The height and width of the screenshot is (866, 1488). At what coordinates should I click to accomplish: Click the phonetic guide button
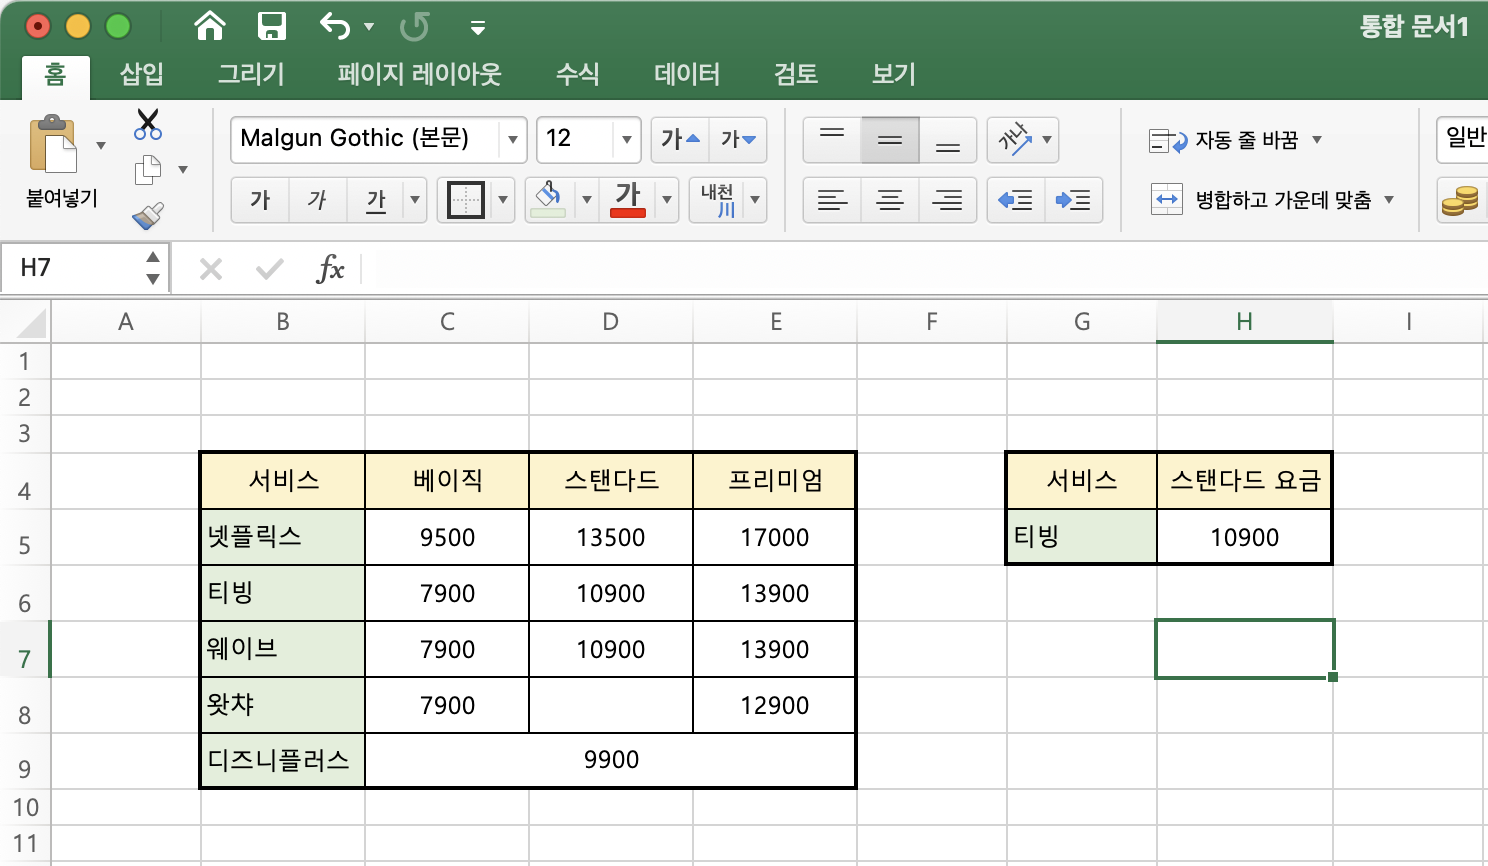(718, 200)
